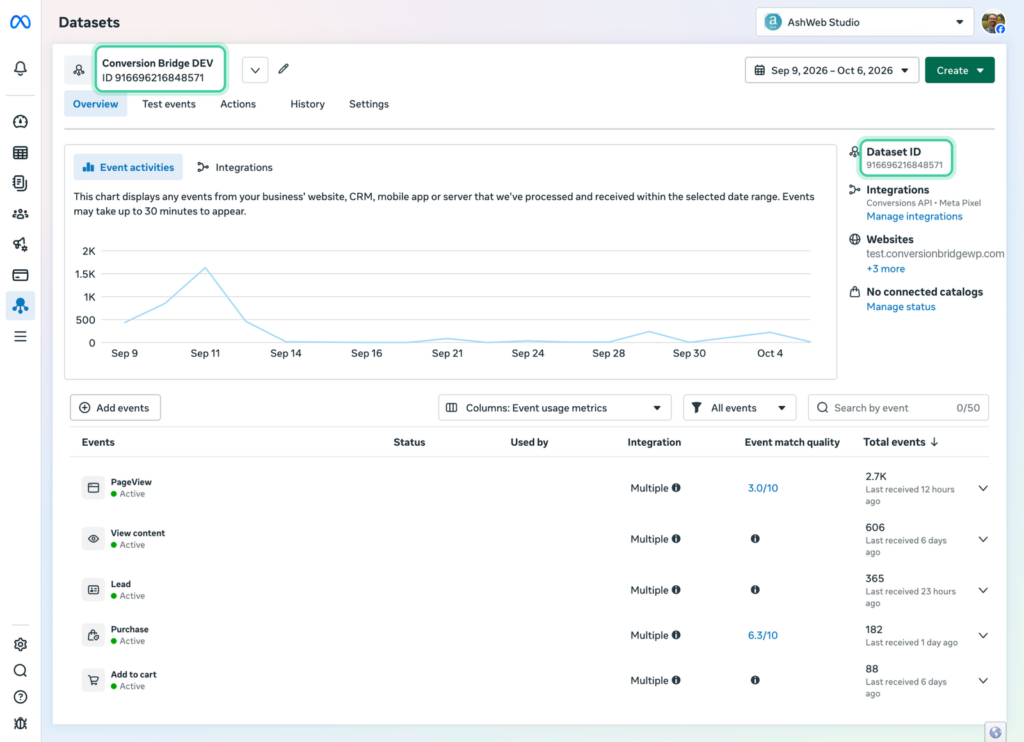1024x742 pixels.
Task: Click info icon next to View content Multiple
Action: coord(676,538)
